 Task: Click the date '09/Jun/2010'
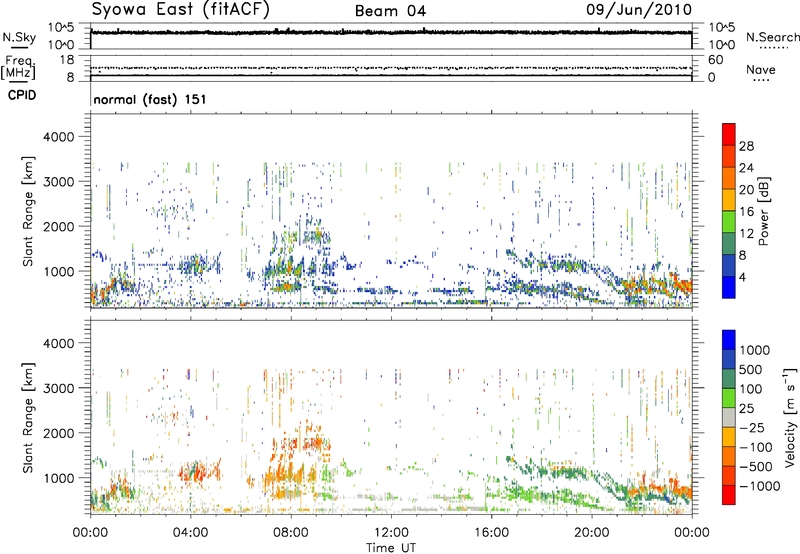[x=639, y=10]
